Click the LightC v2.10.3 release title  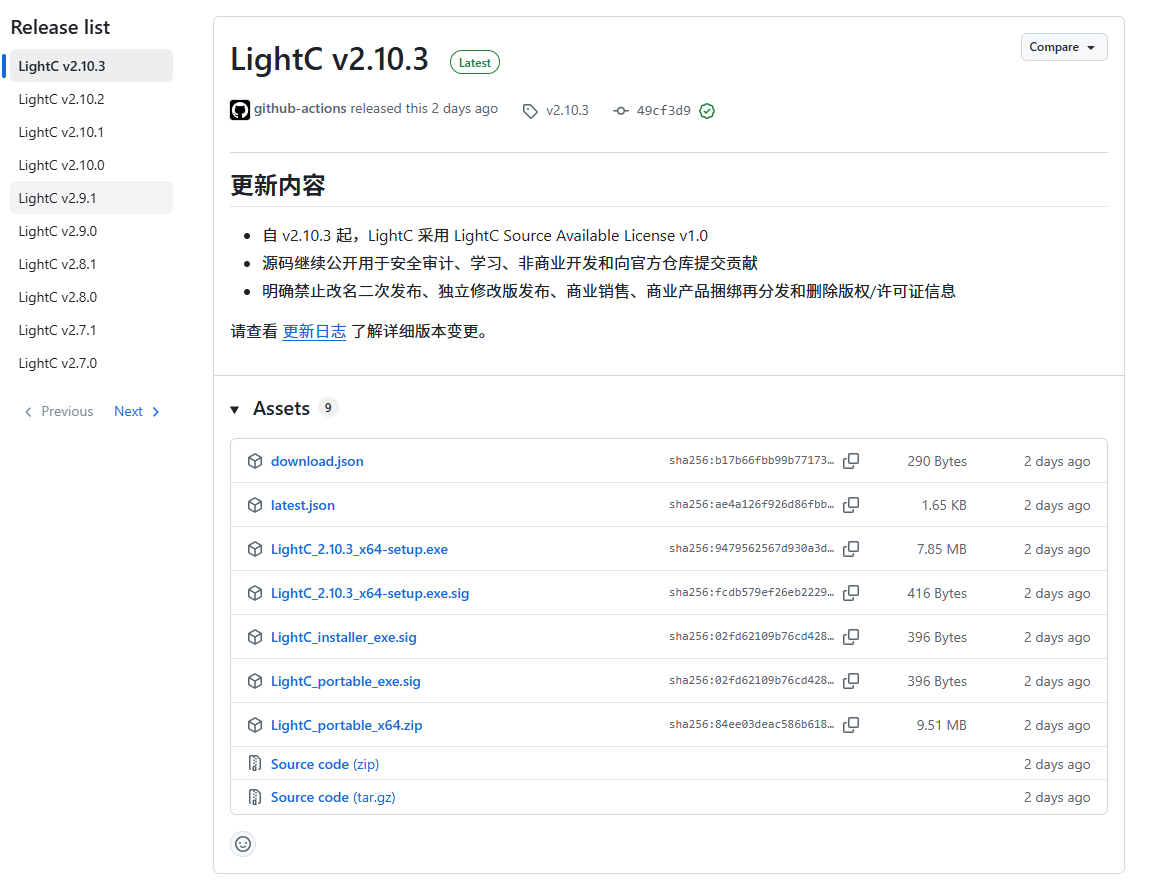[x=329, y=59]
